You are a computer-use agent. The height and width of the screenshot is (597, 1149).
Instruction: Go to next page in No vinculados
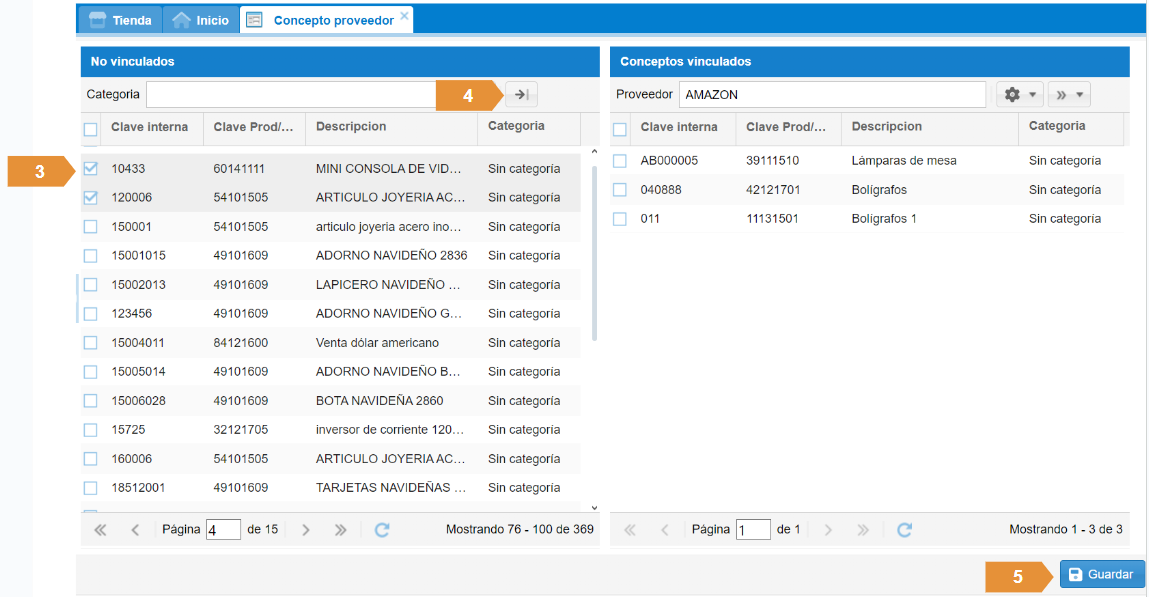click(306, 530)
